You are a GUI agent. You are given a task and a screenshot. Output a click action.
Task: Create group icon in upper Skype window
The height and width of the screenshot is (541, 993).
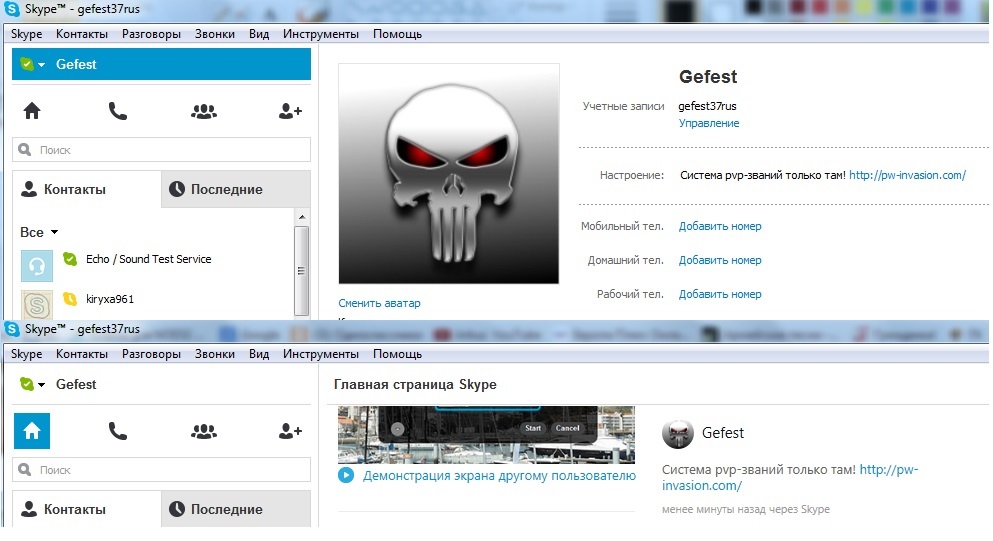pyautogui.click(x=204, y=111)
